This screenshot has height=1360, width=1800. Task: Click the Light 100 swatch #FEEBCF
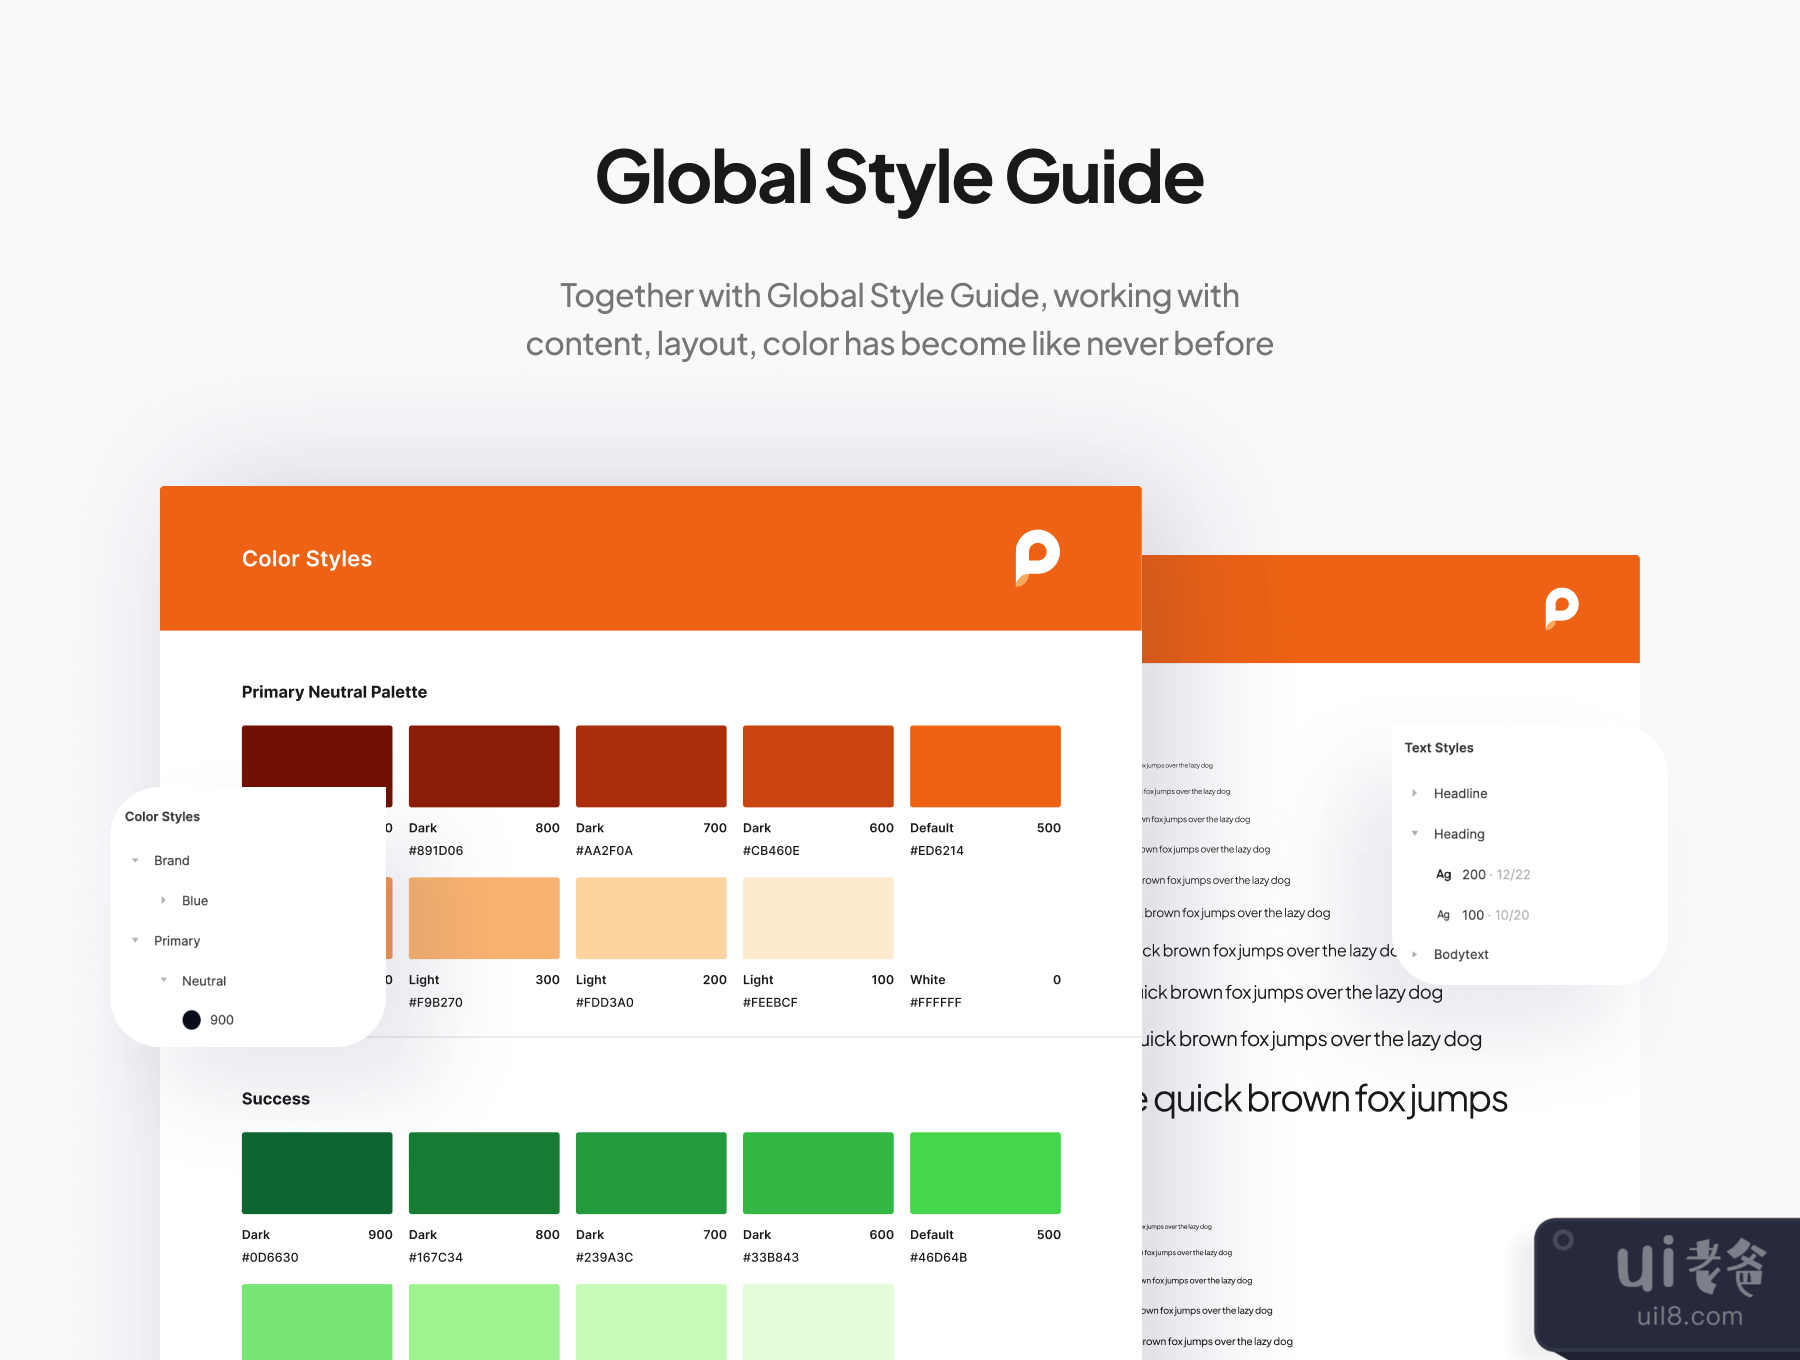[x=818, y=918]
